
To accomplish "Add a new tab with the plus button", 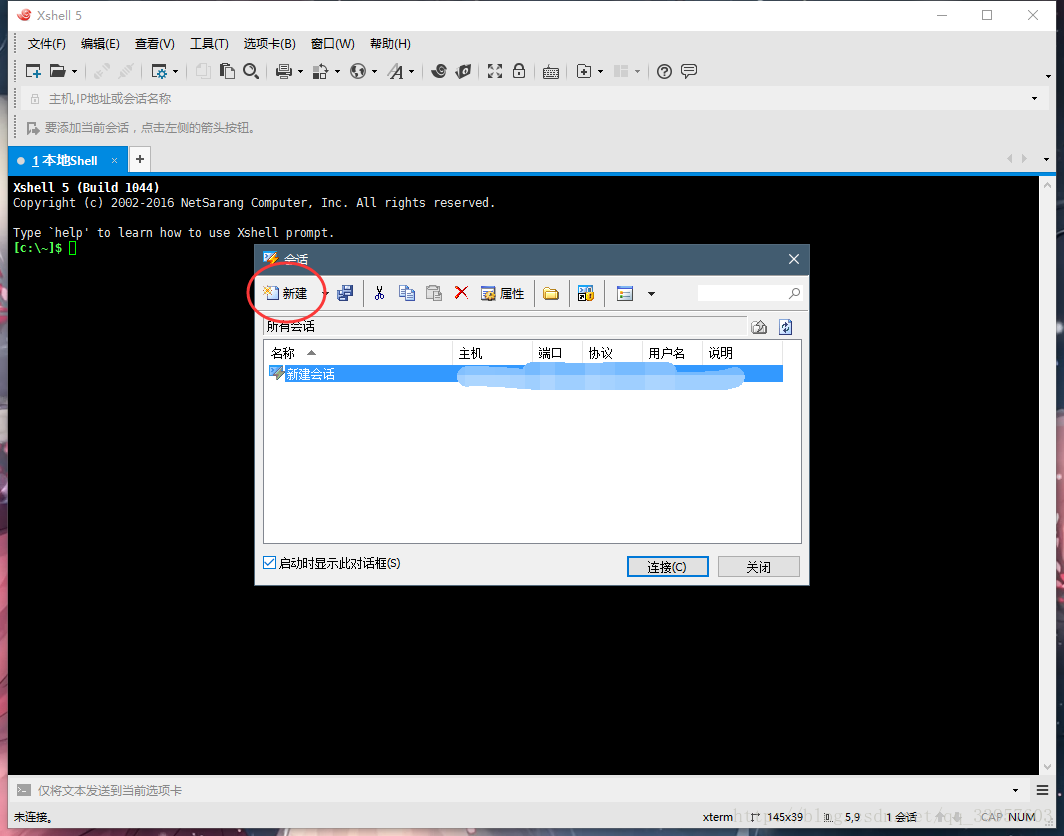I will 140,159.
